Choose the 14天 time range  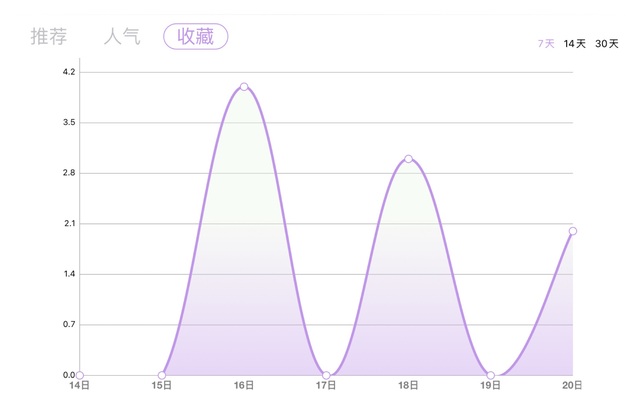[x=575, y=44]
